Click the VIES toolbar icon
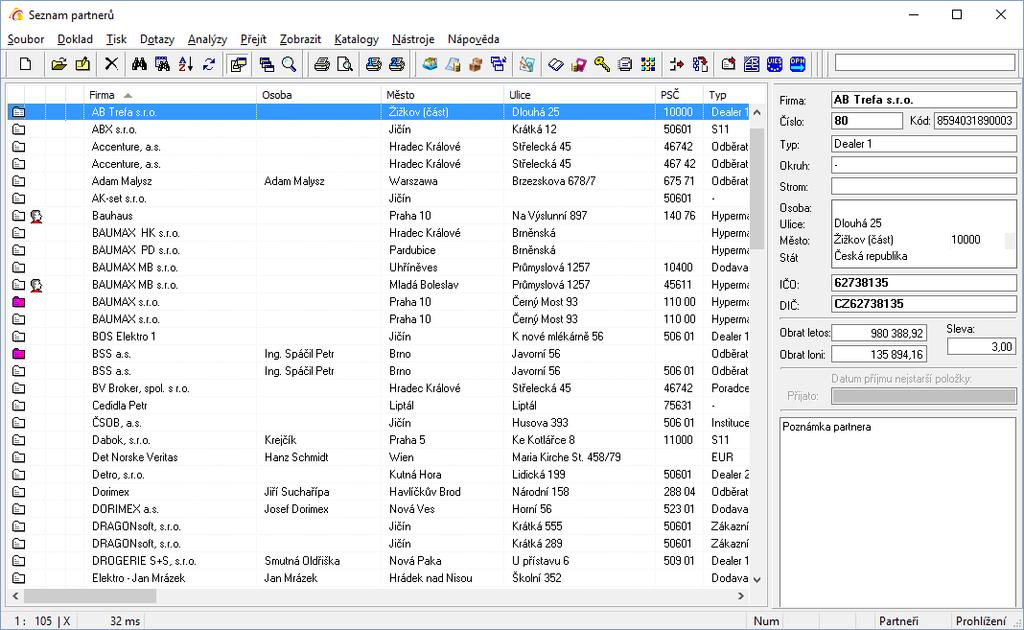The width and height of the screenshot is (1024, 630). [775, 64]
